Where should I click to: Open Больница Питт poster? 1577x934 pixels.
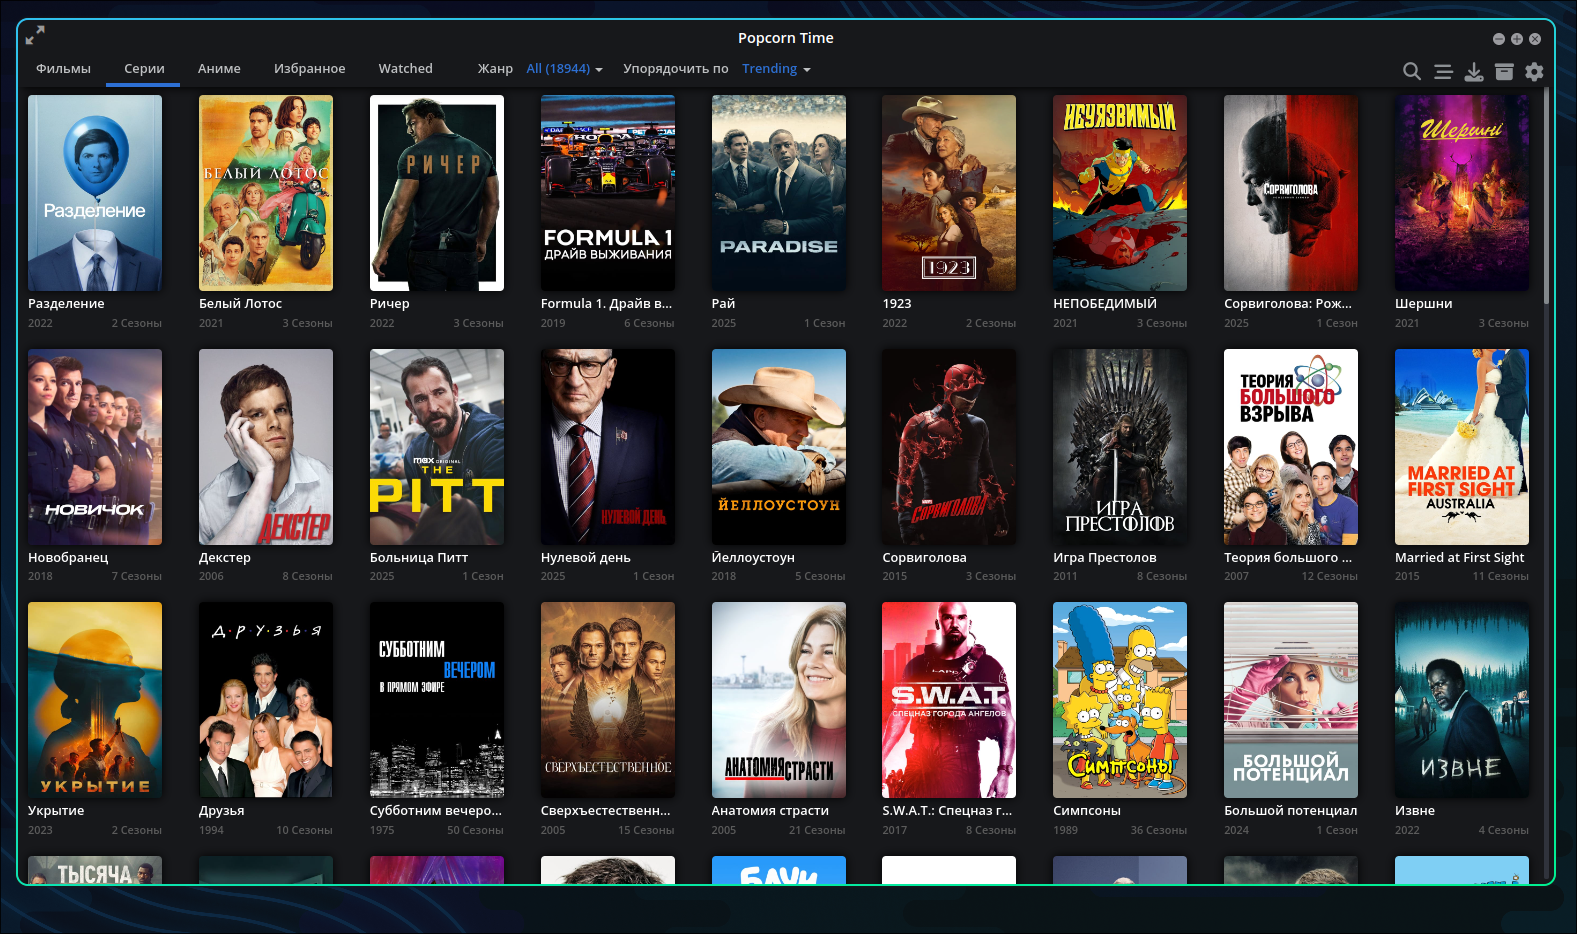point(437,447)
